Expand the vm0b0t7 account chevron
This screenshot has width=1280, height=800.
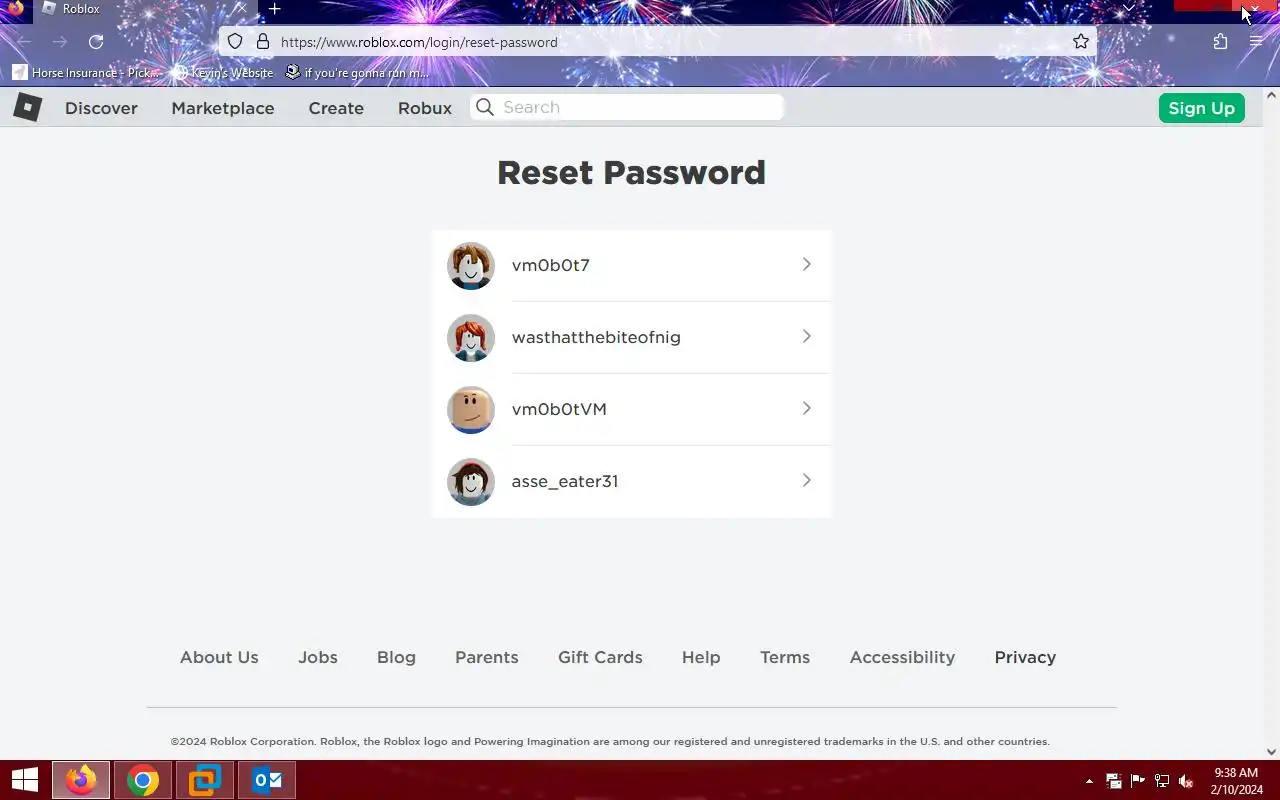(806, 264)
